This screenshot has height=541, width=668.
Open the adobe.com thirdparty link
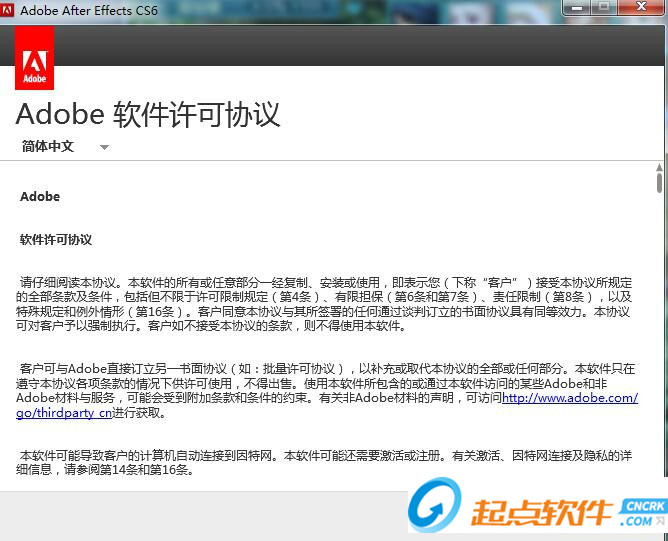pos(570,398)
